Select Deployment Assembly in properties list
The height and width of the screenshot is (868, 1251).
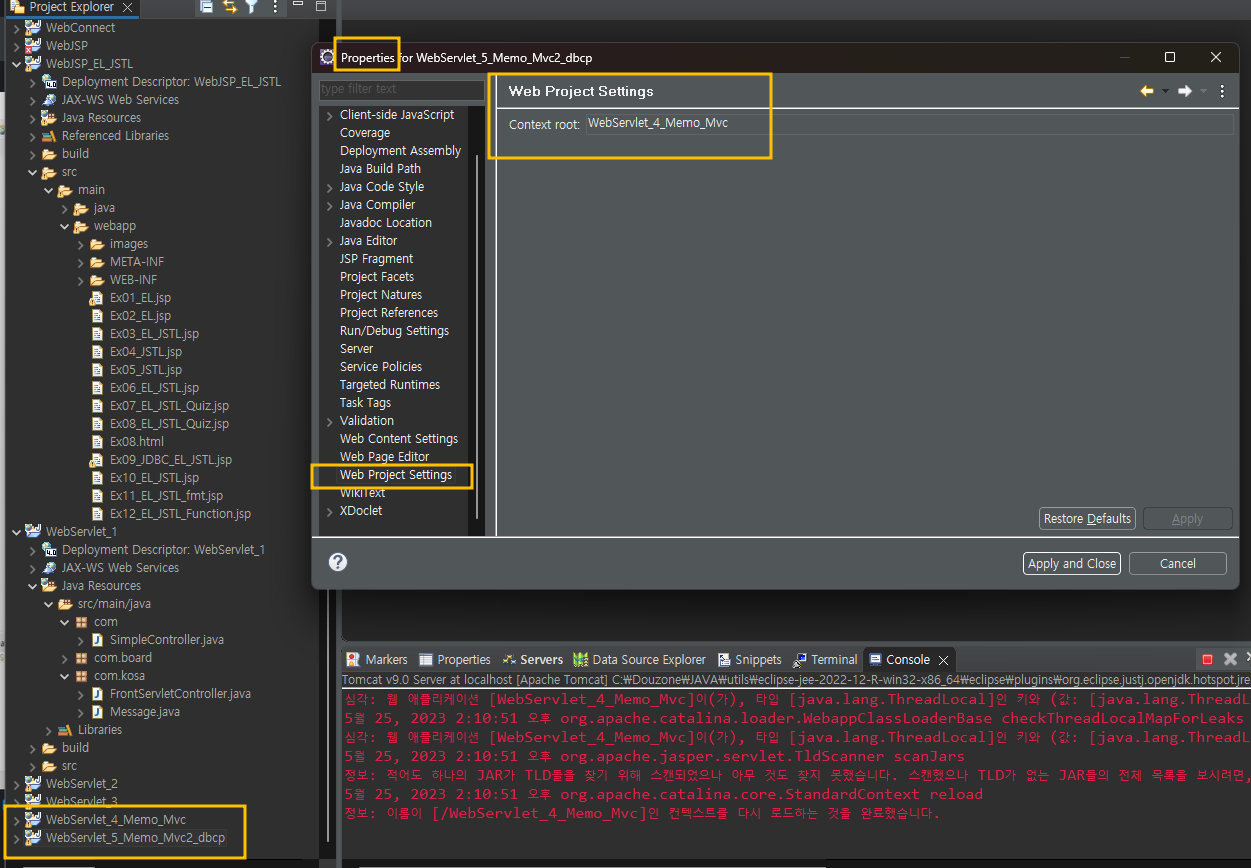pyautogui.click(x=400, y=151)
